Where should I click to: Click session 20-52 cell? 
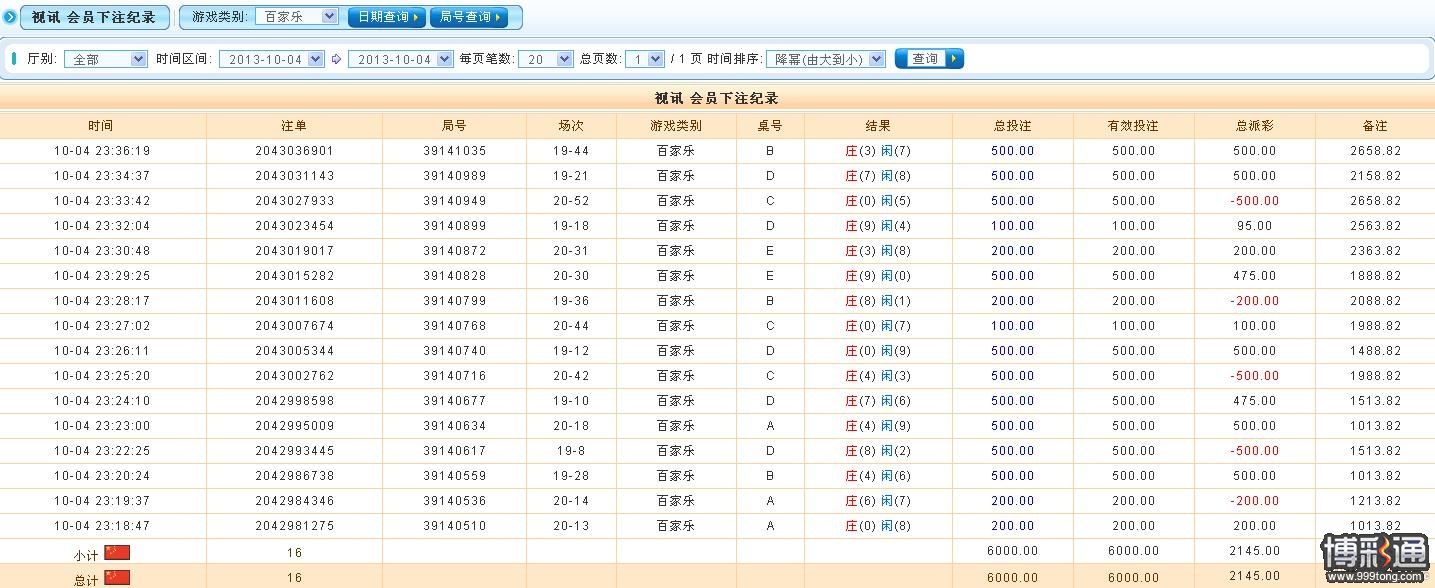(x=571, y=201)
